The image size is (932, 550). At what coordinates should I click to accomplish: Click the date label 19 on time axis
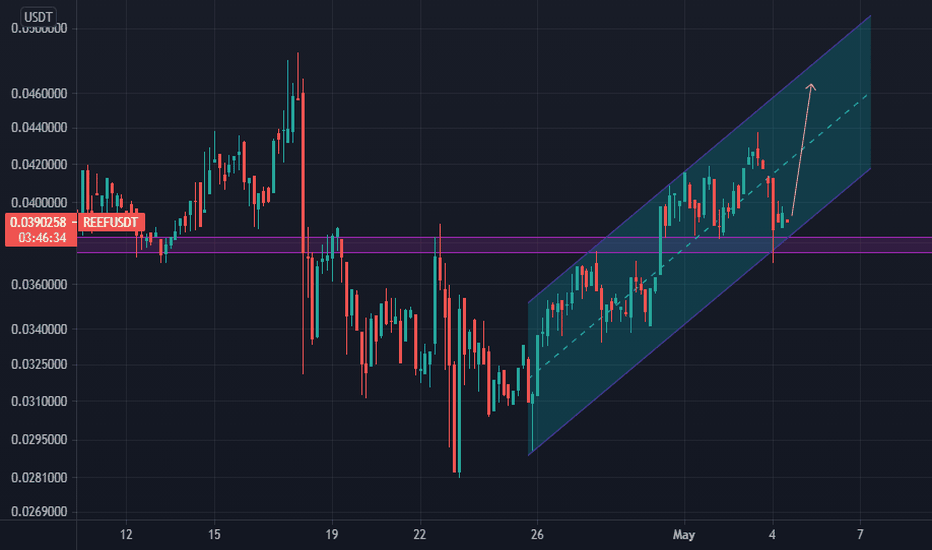pyautogui.click(x=332, y=535)
